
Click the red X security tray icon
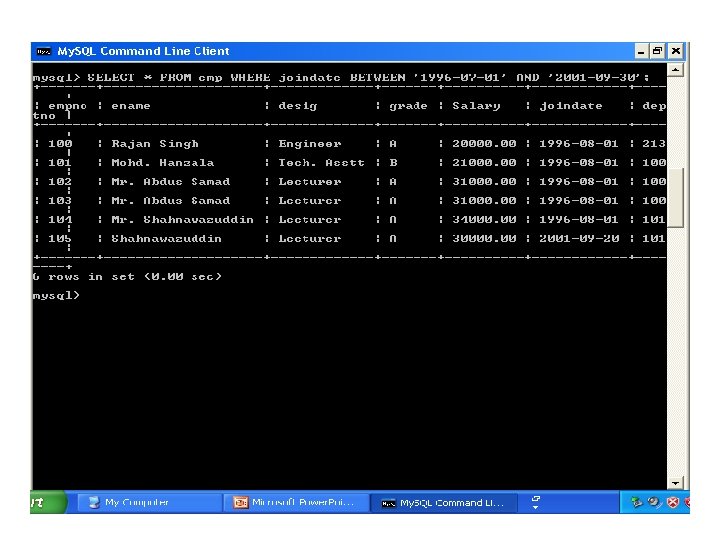(673, 502)
